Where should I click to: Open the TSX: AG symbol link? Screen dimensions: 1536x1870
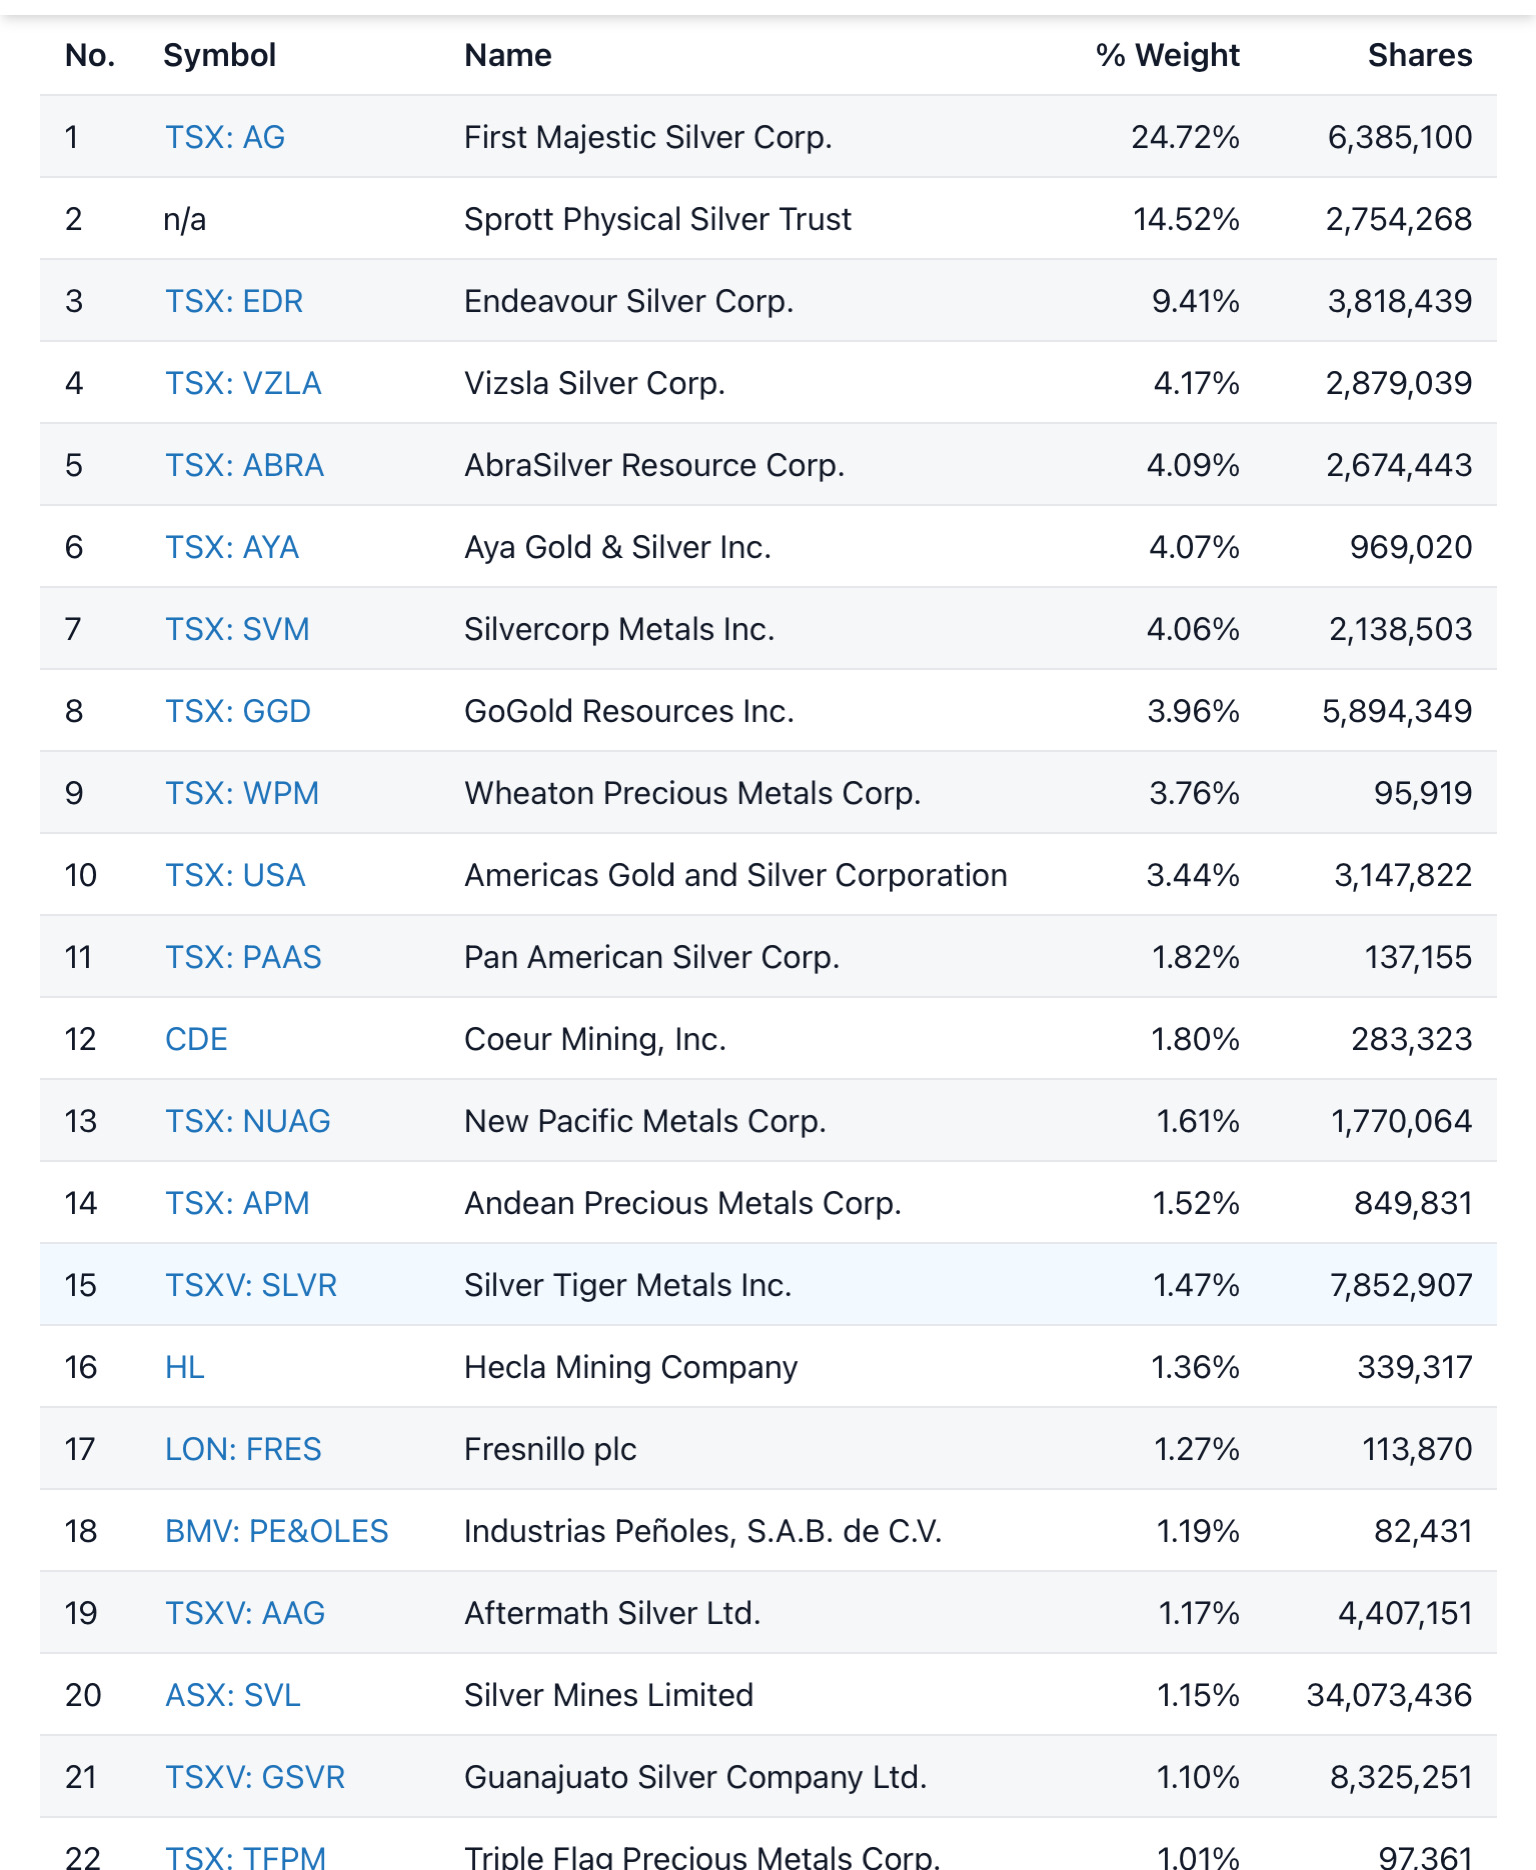pyautogui.click(x=225, y=137)
